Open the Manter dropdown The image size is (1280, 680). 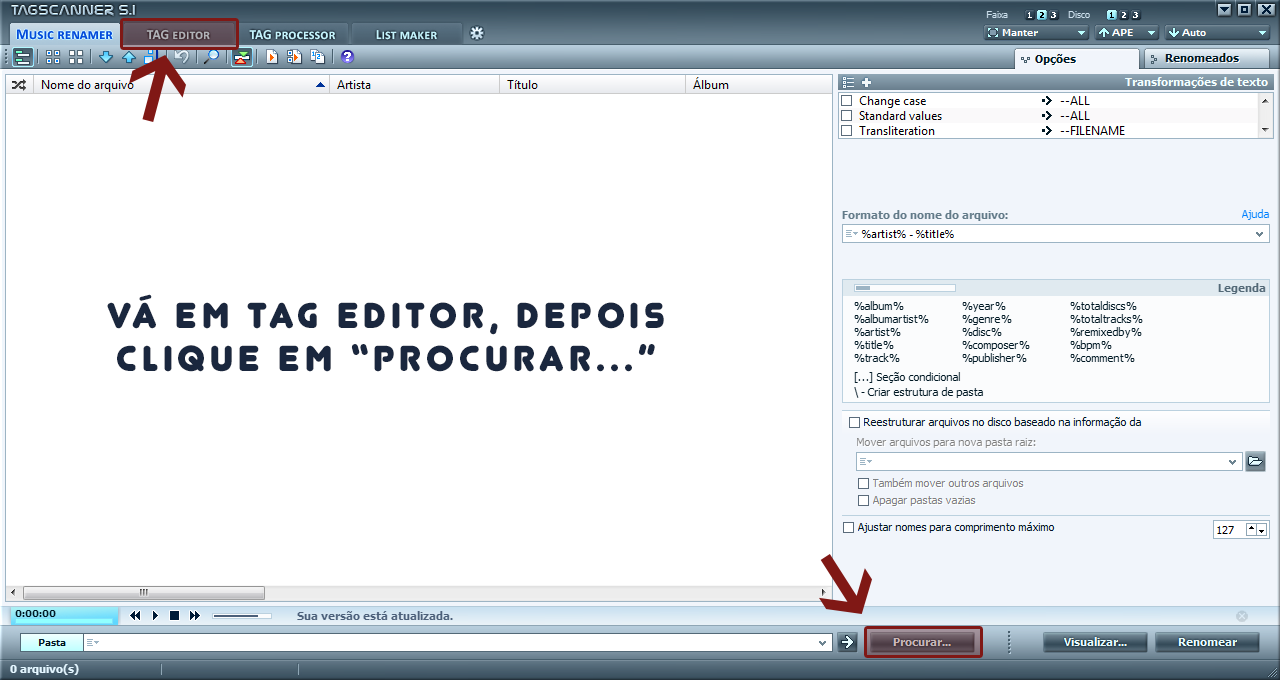(1036, 33)
